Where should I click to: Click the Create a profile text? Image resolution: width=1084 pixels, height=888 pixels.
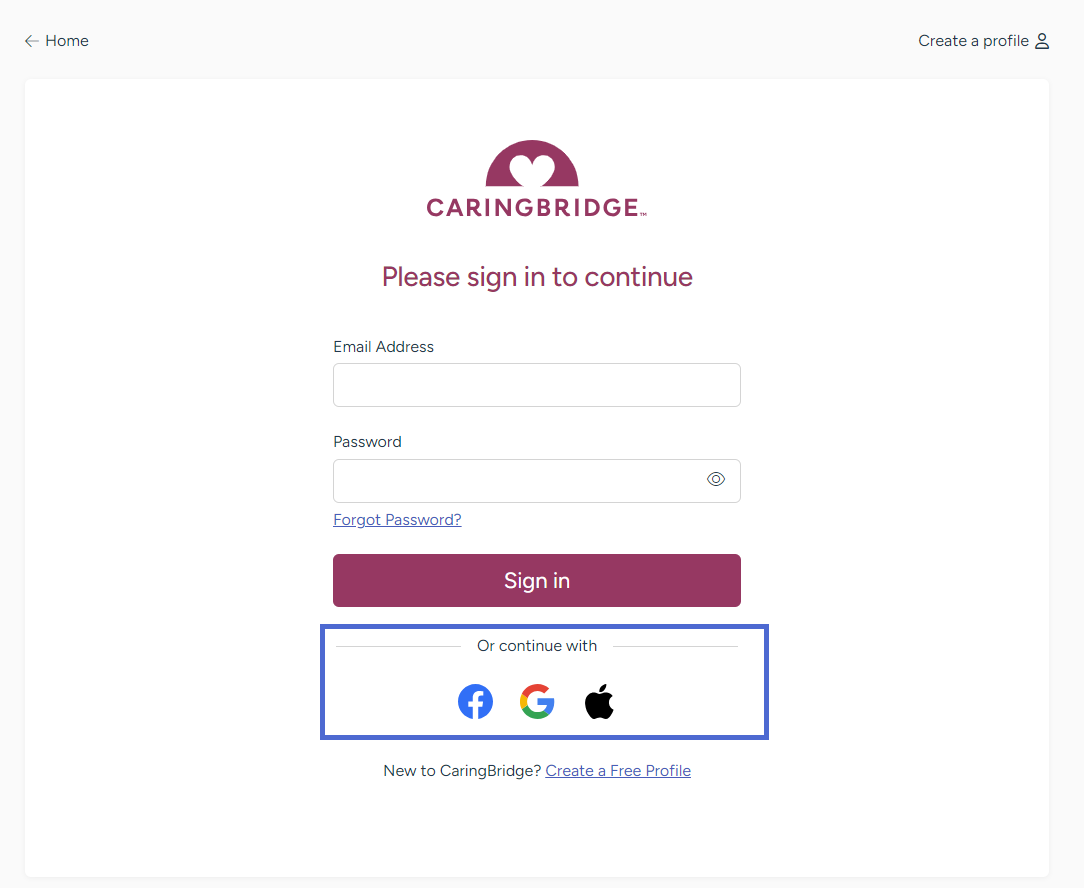[973, 41]
